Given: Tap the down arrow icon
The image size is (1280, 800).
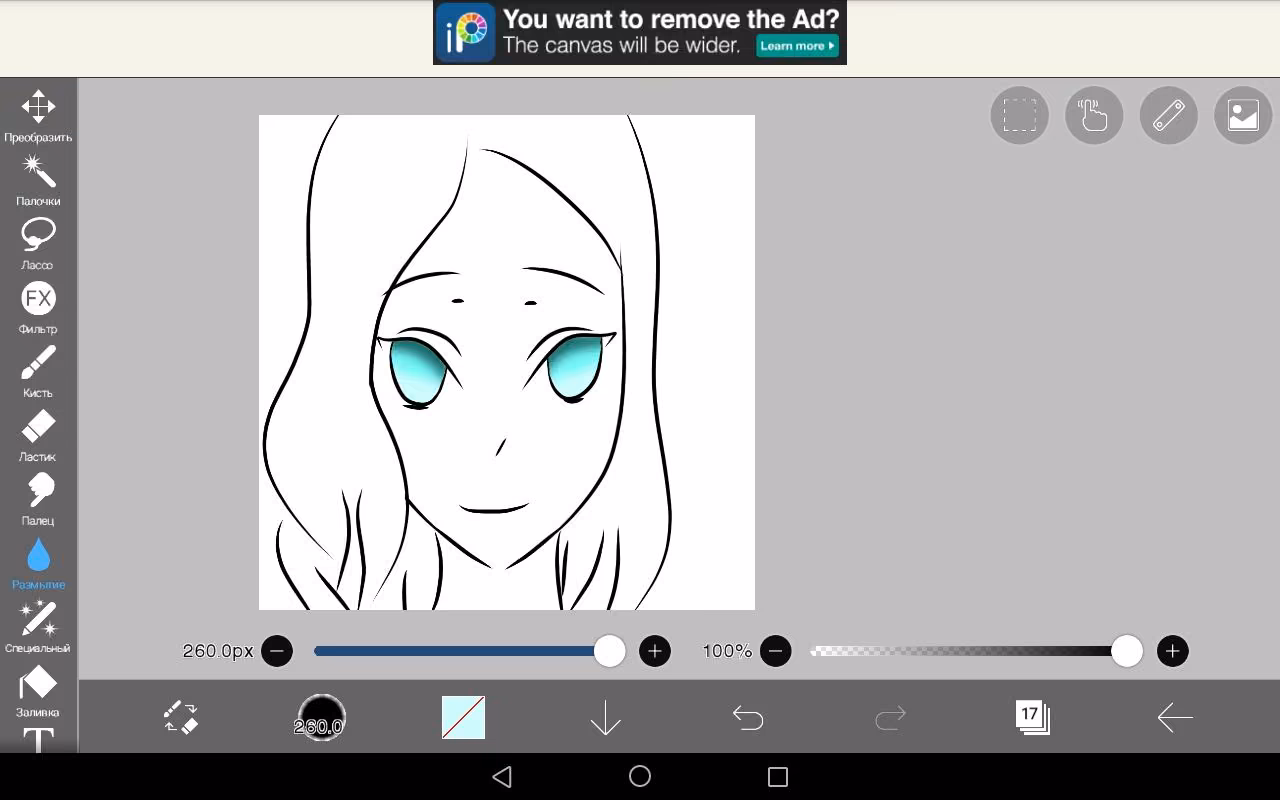Looking at the screenshot, I should click(x=606, y=717).
